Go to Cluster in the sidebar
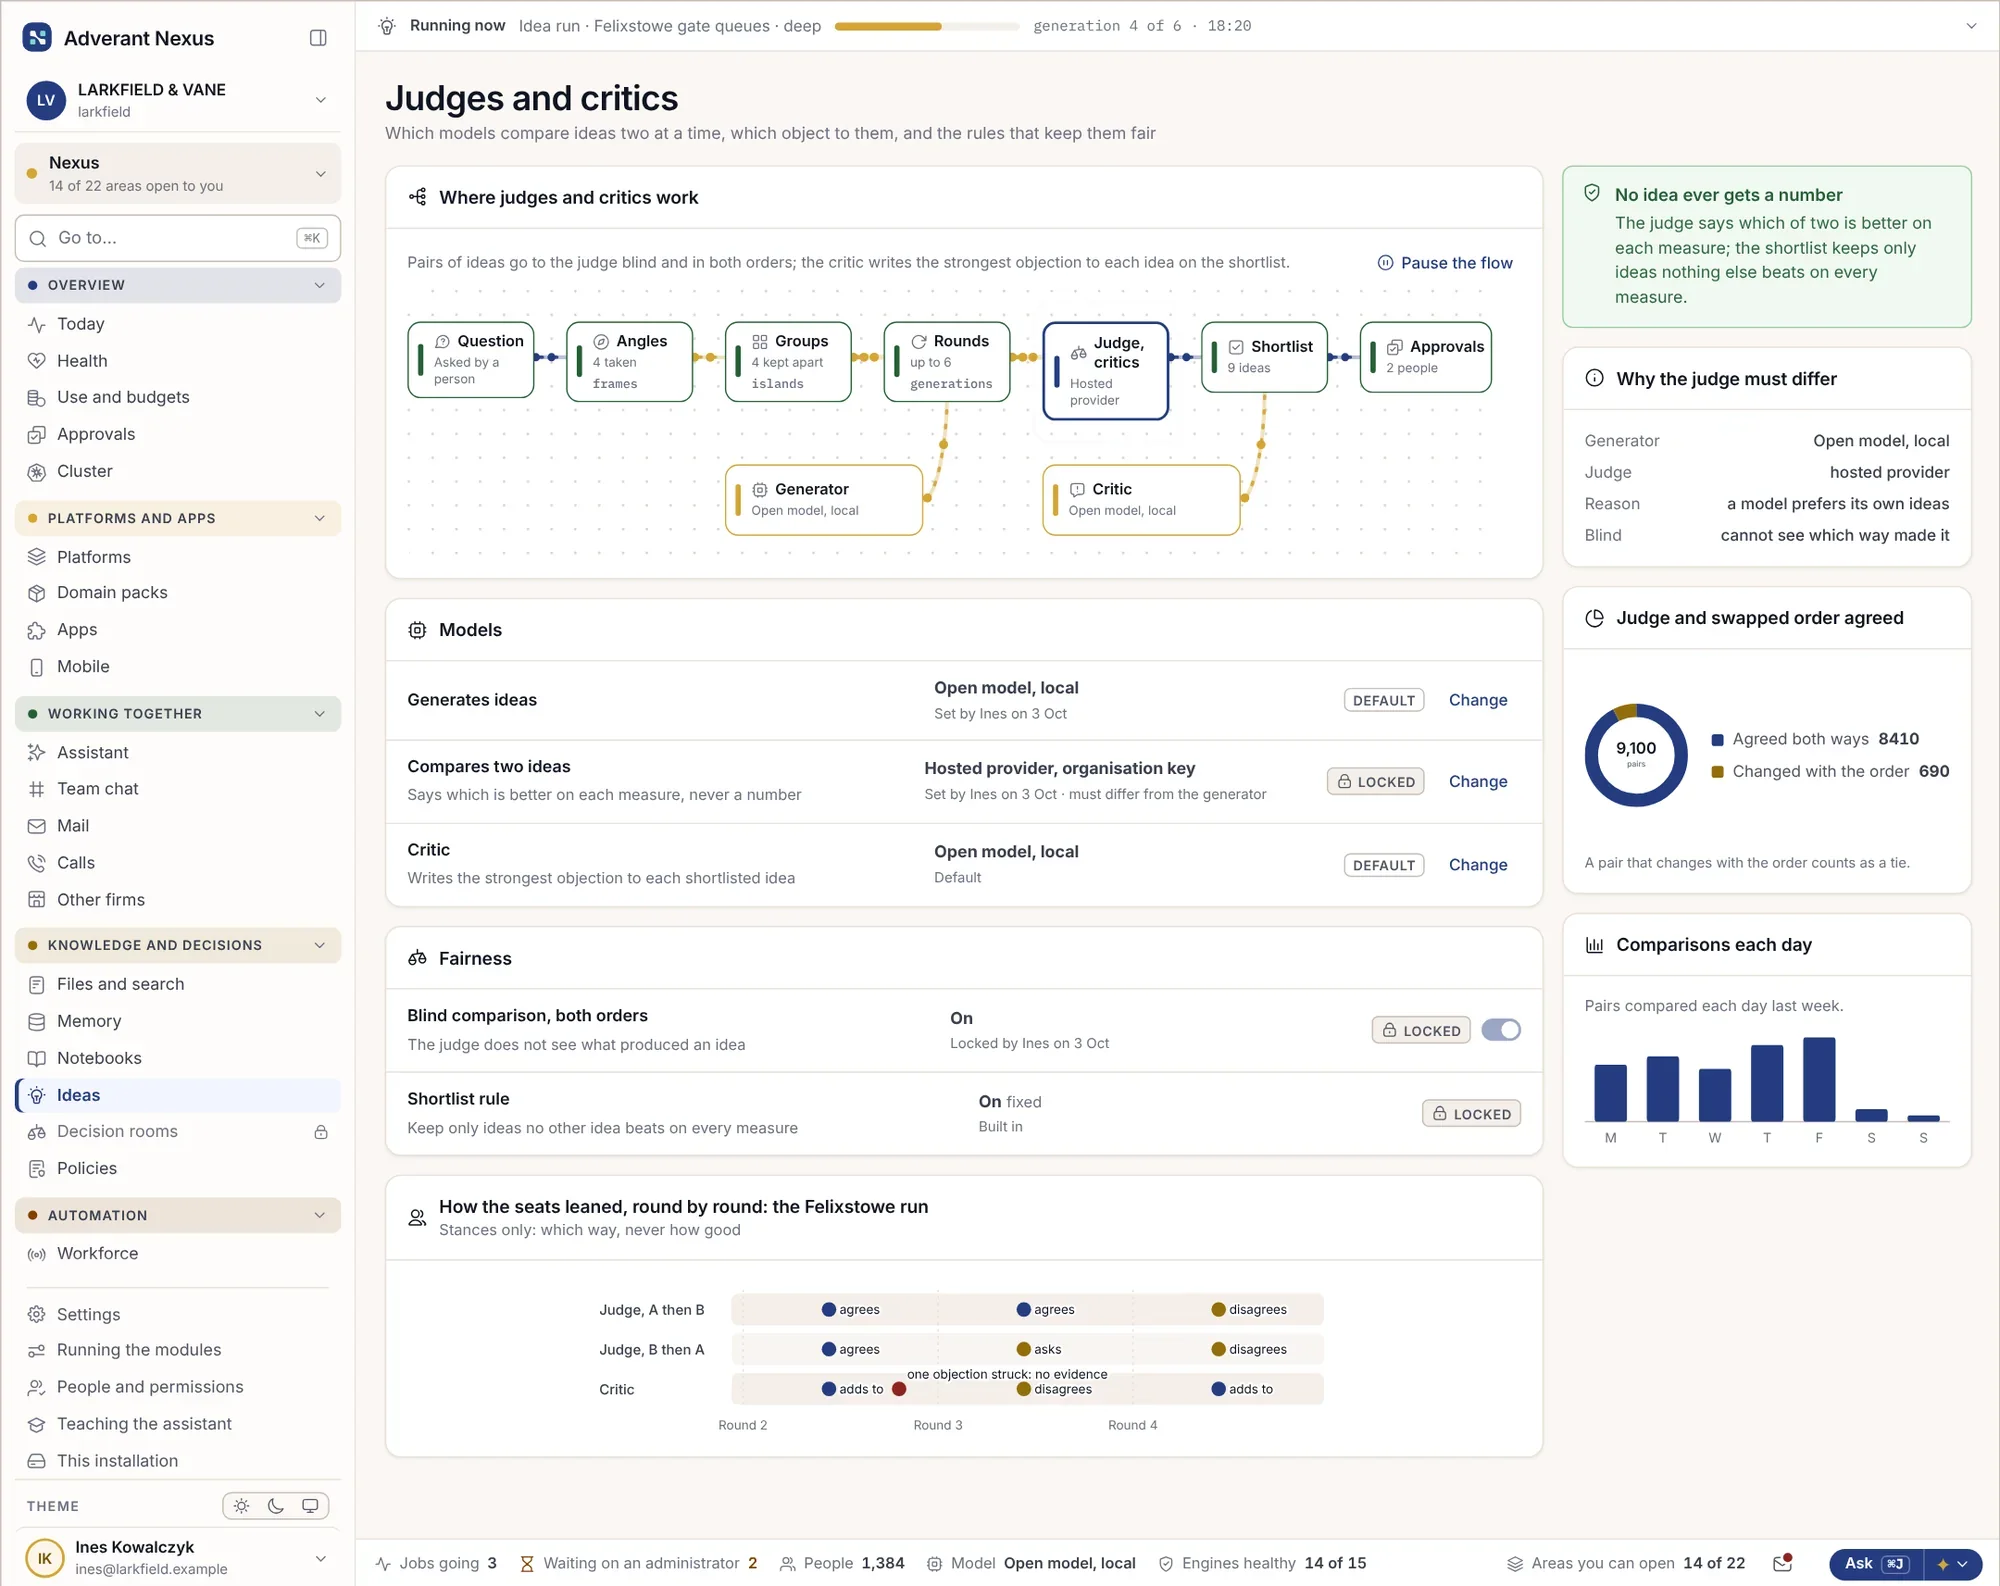 [x=178, y=471]
